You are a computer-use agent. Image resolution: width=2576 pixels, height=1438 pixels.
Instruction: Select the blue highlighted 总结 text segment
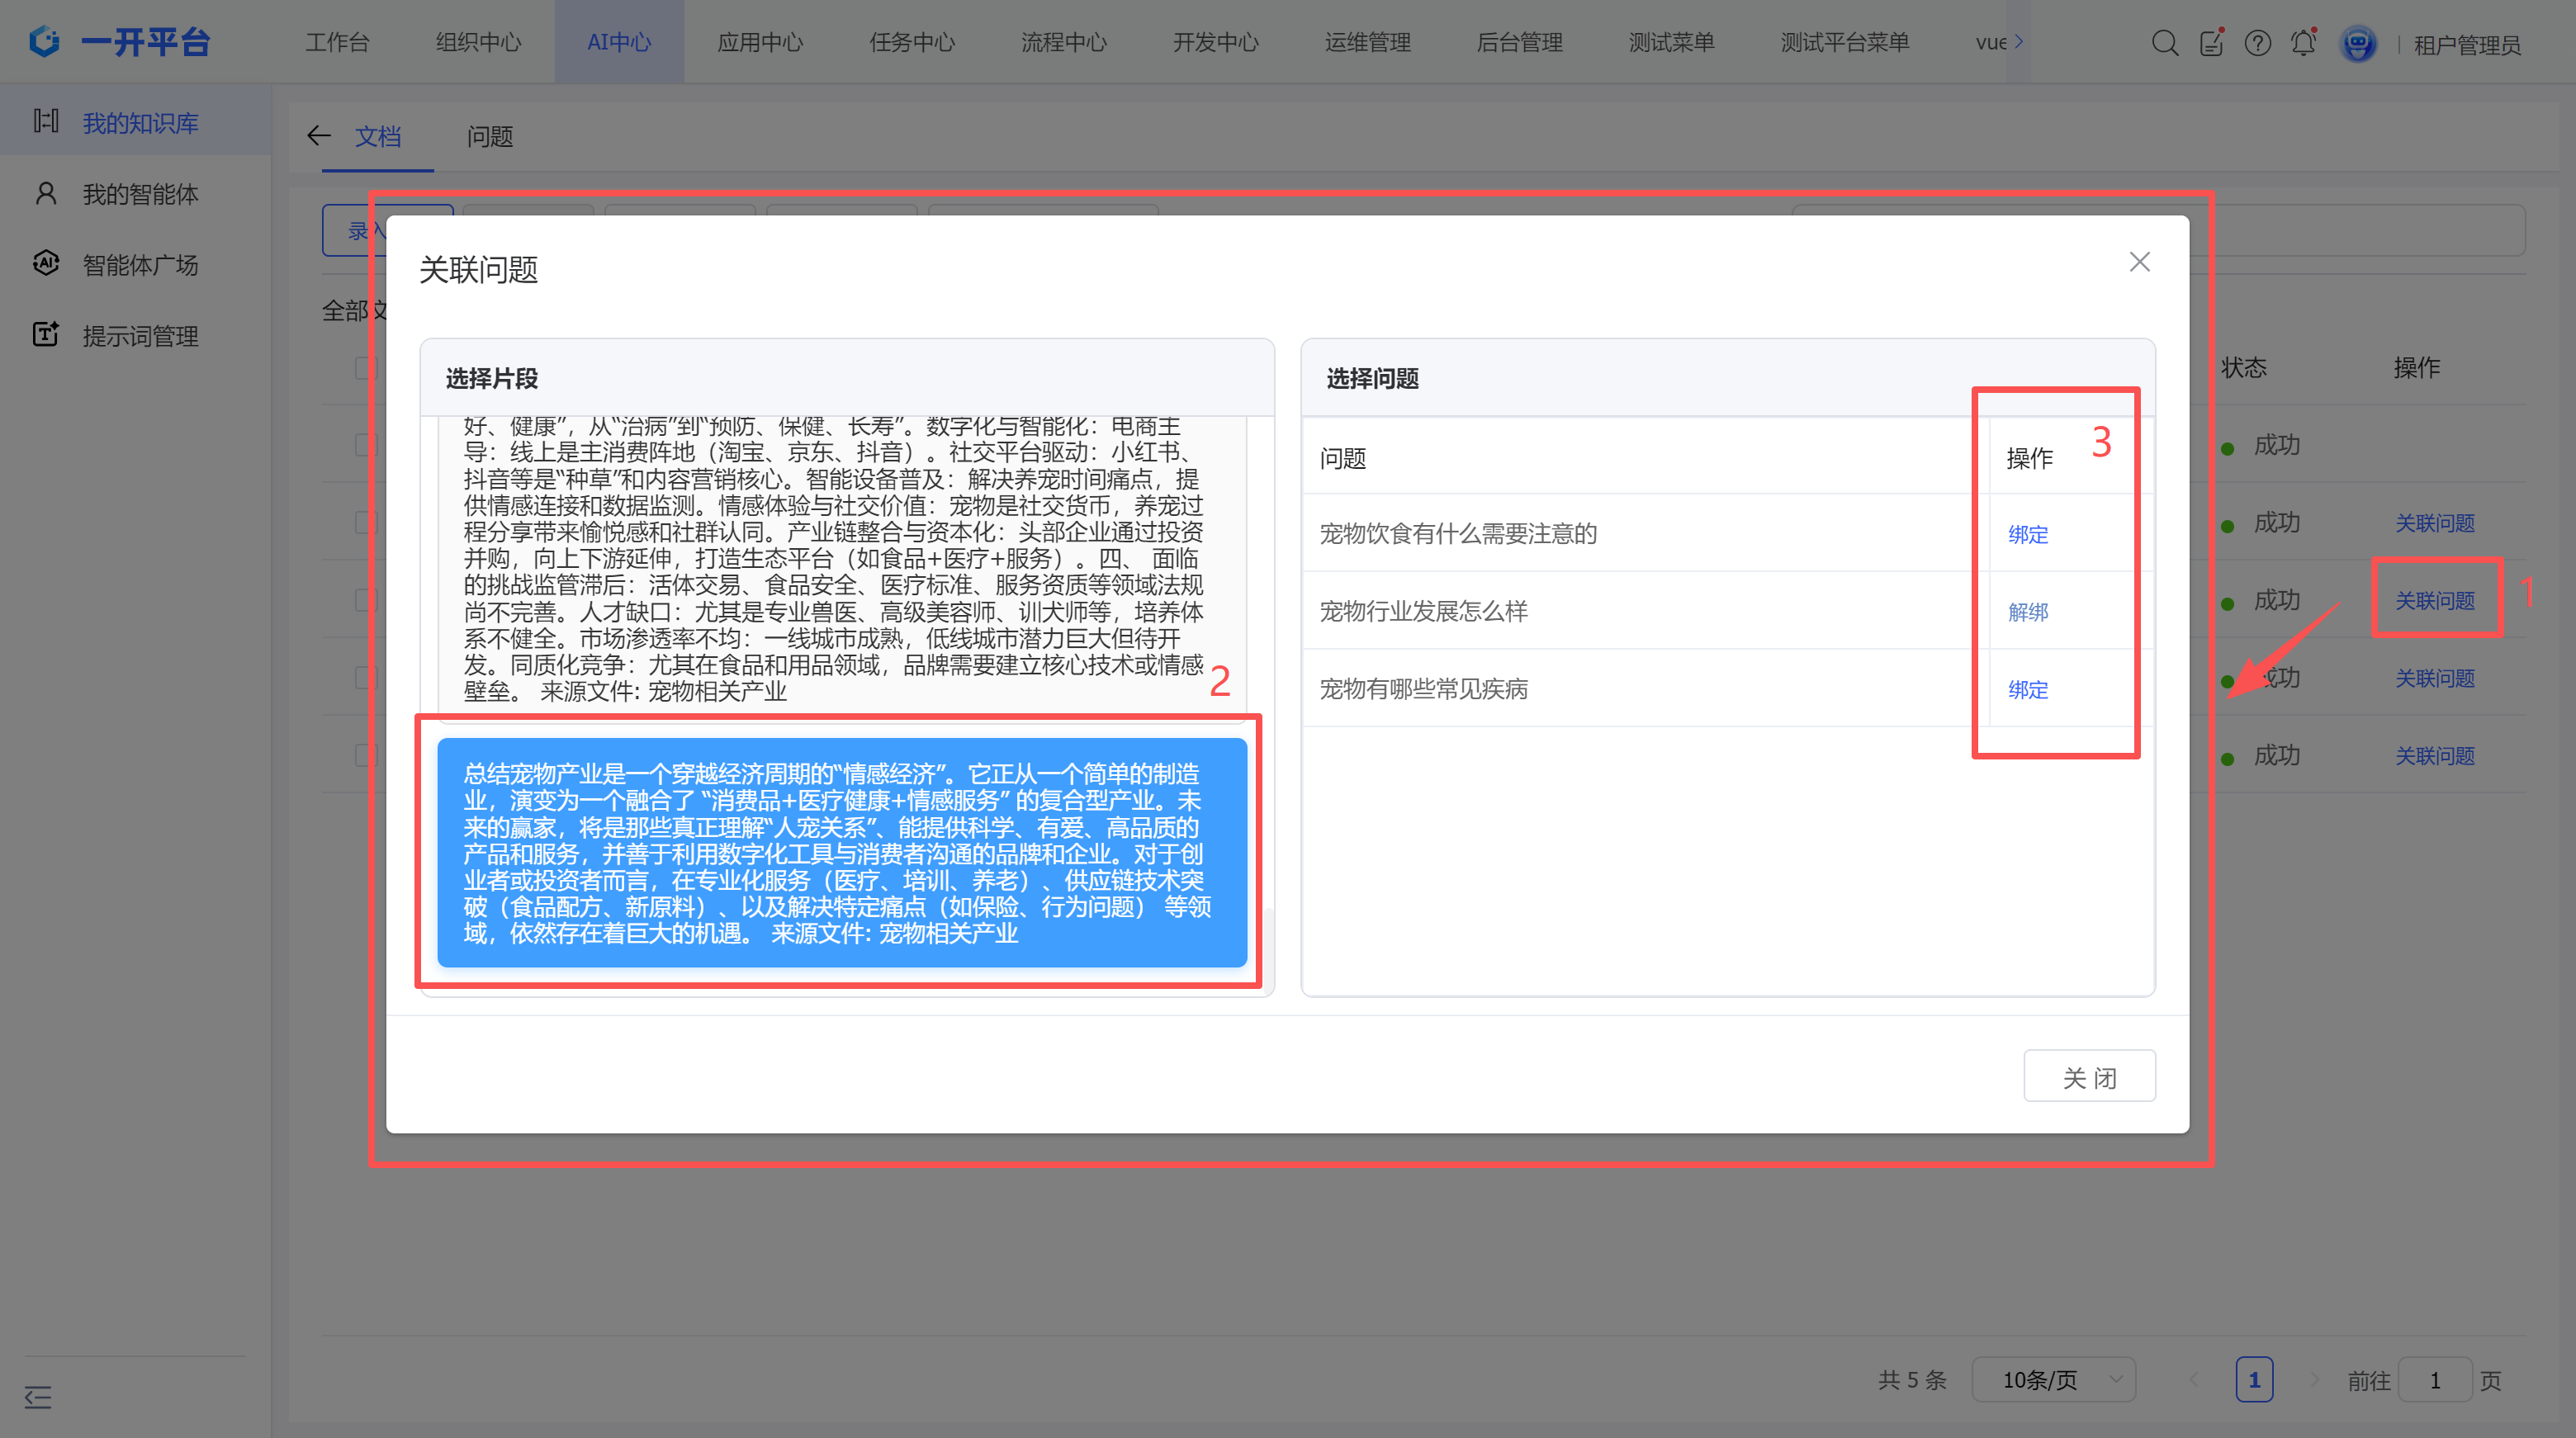[x=841, y=853]
